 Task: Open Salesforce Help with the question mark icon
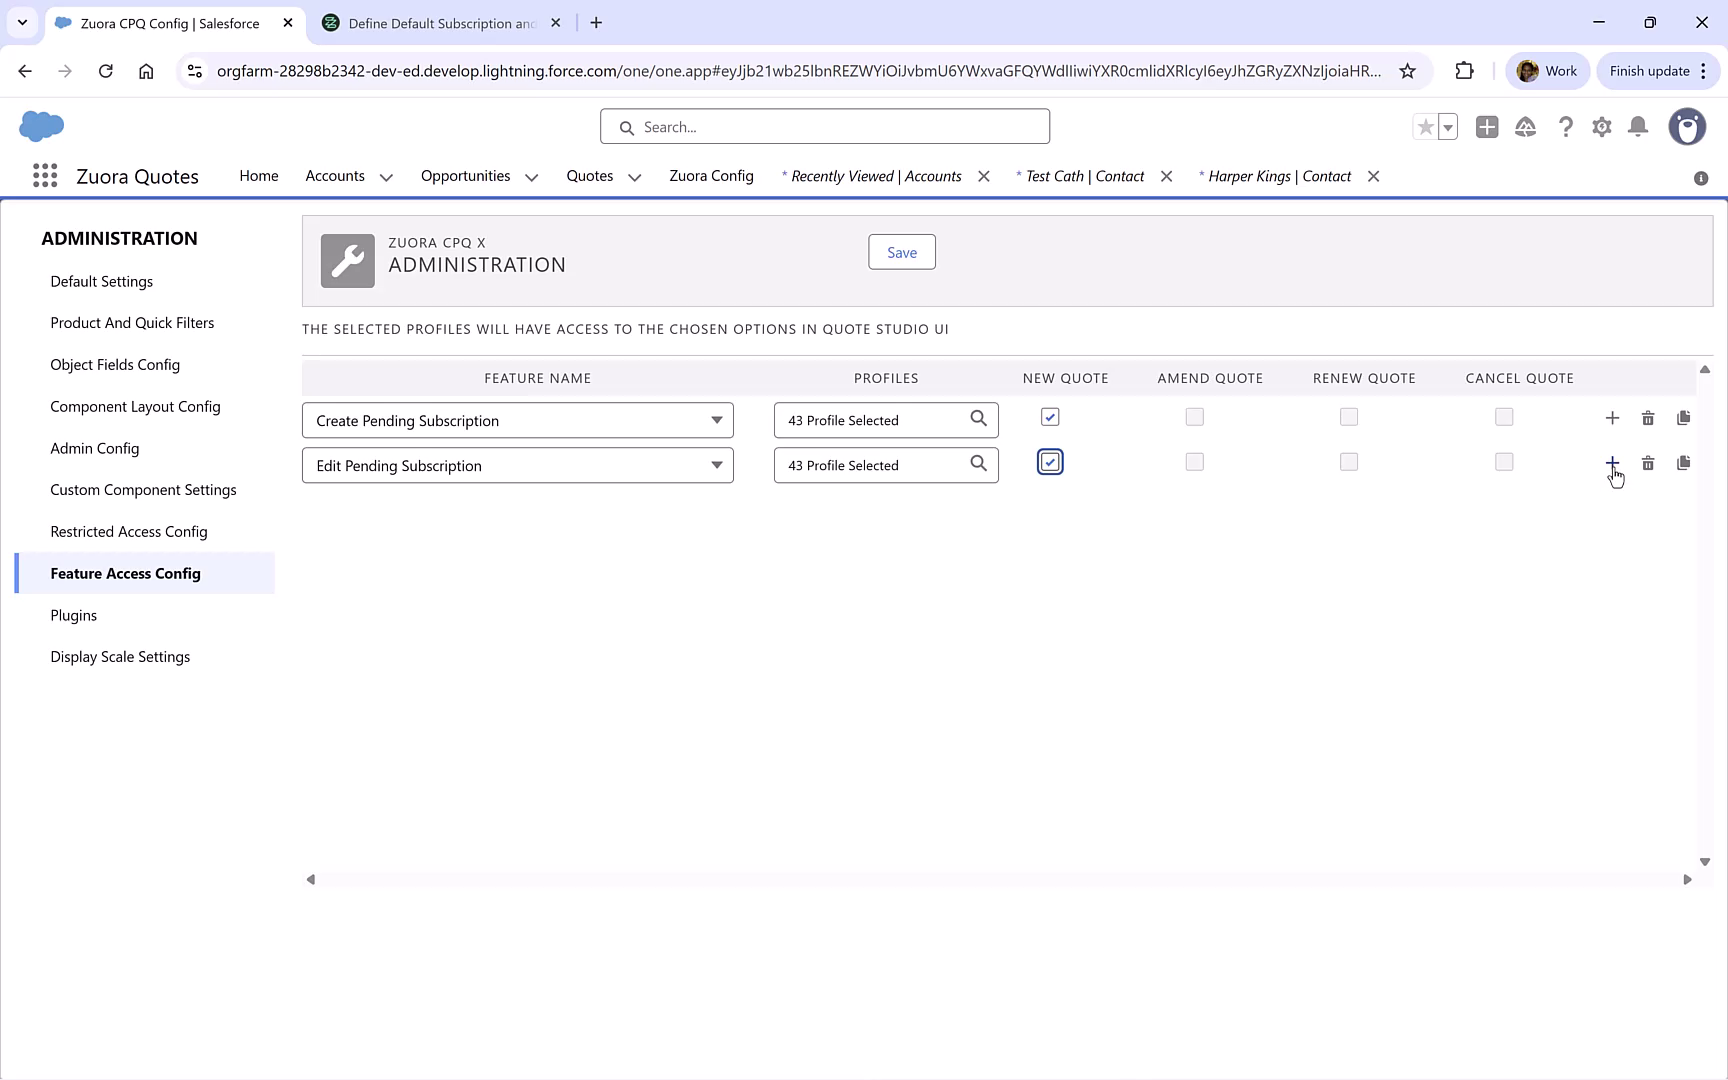click(1566, 127)
